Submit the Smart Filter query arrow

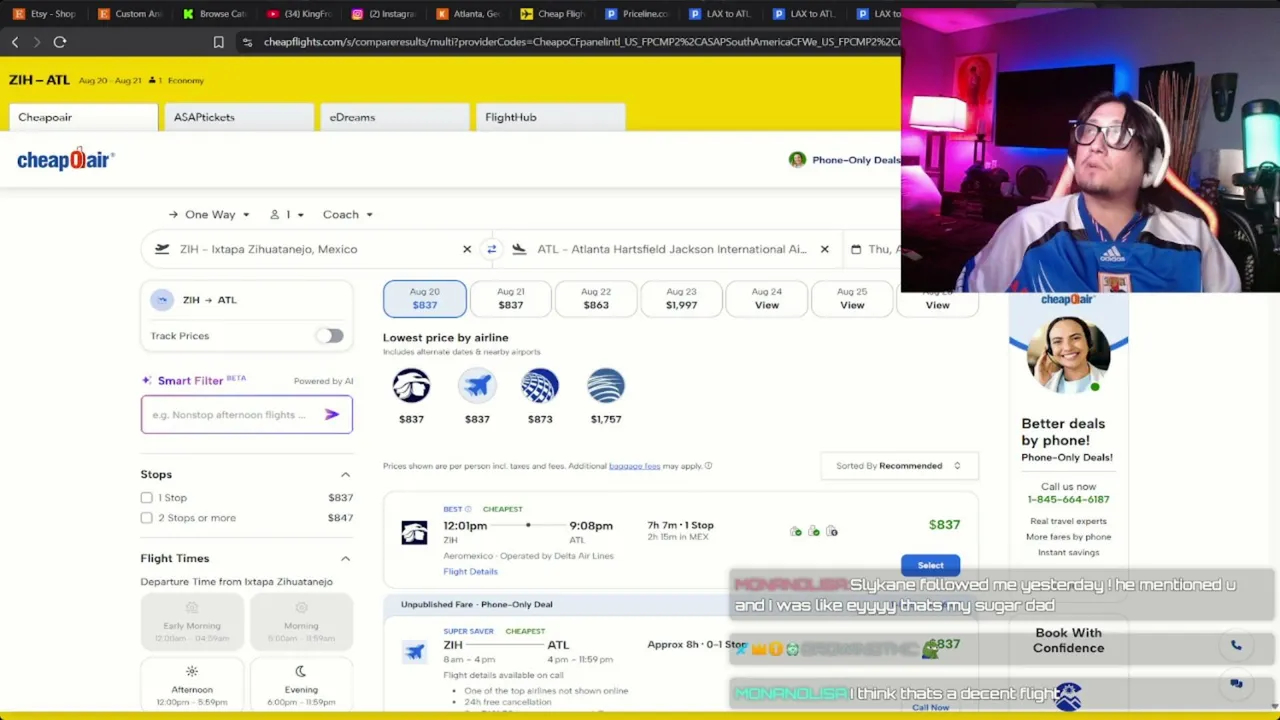coord(332,414)
